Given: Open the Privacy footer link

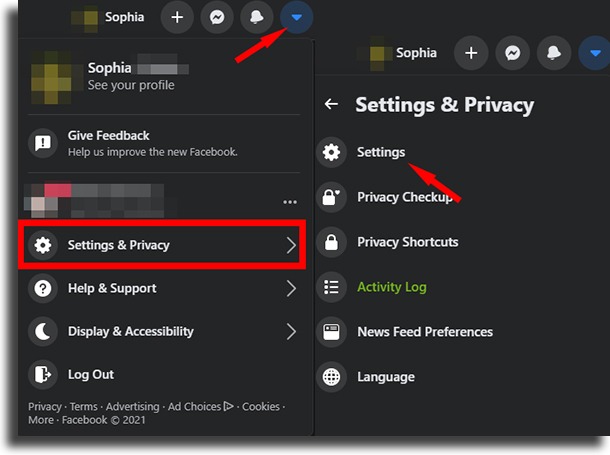Looking at the screenshot, I should 45,407.
